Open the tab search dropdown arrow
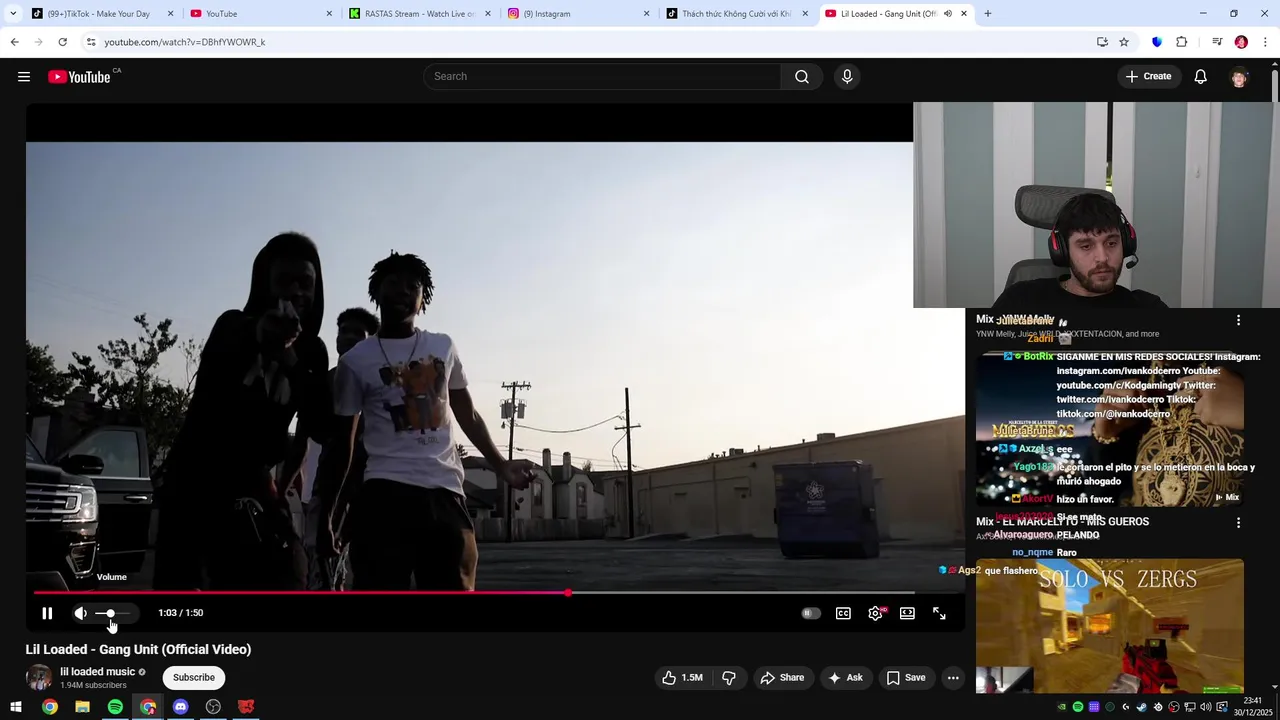1280x720 pixels. 13,14
